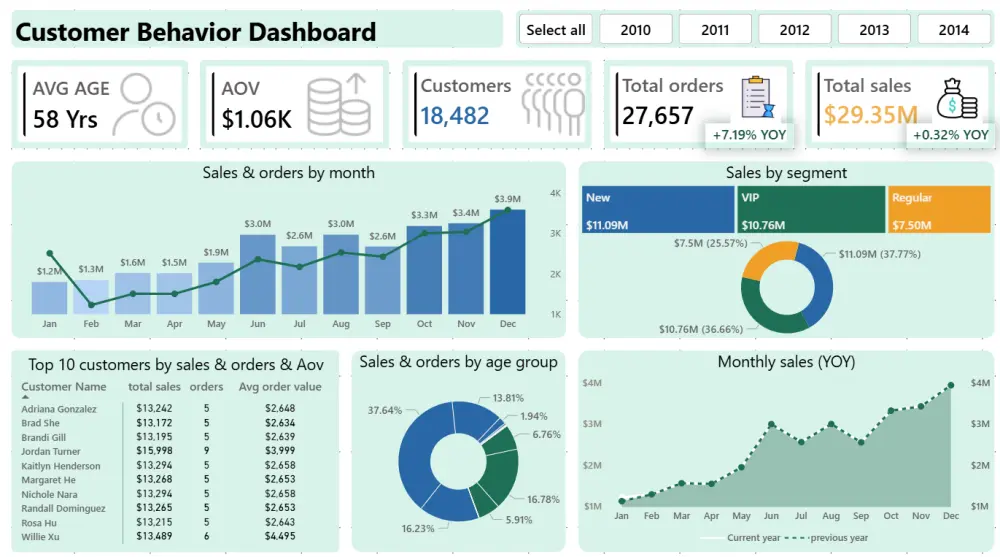Click the Sales & orders by month title
1000x557 pixels.
pos(288,173)
